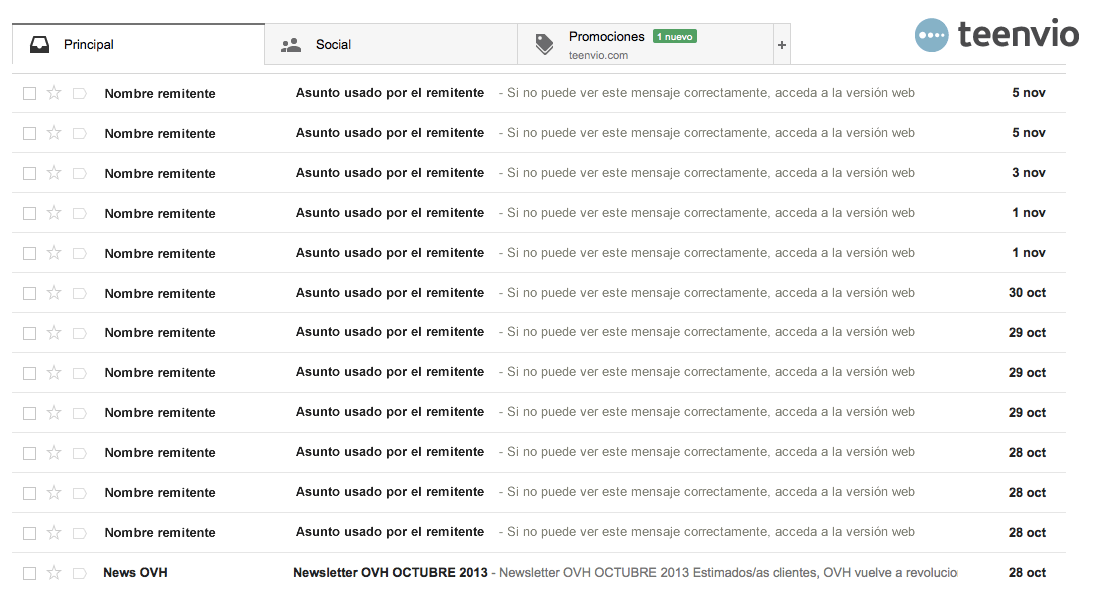Viewport: 1100px width, 600px height.
Task: Open the Newsletter OVH OCTUBRE 2013 email
Action: (388, 572)
